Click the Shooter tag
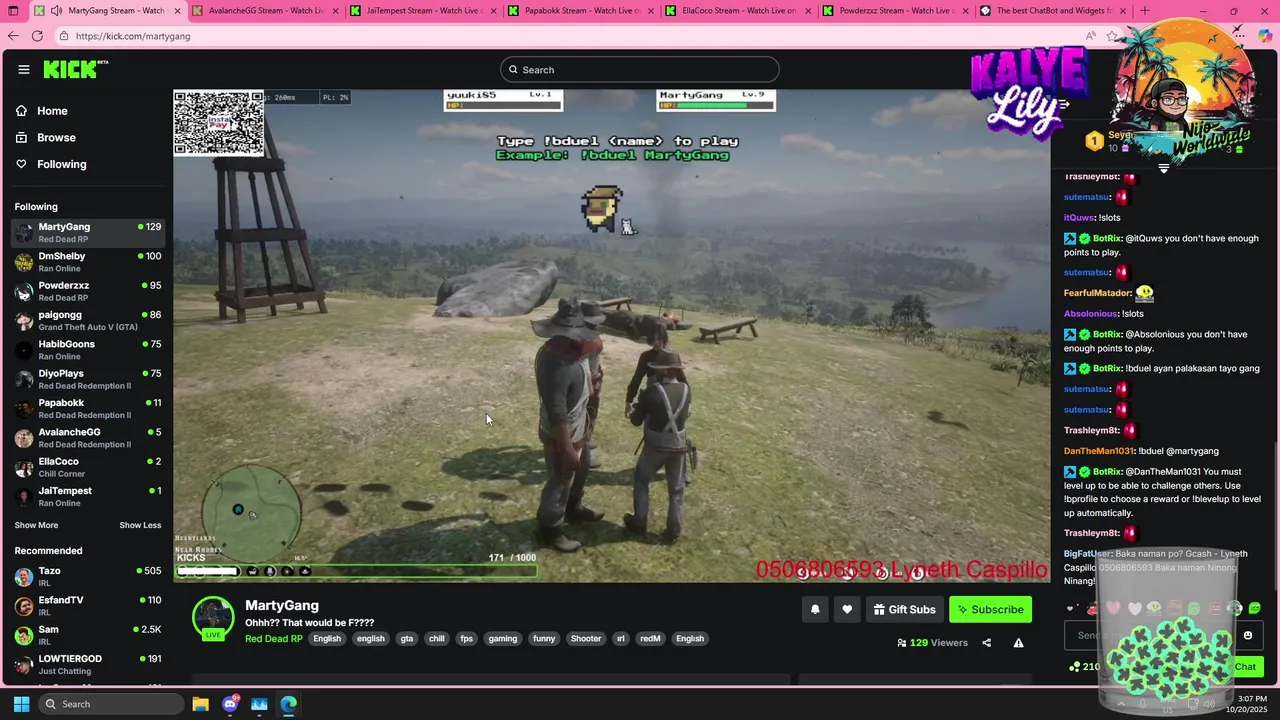This screenshot has width=1280, height=720. point(586,638)
